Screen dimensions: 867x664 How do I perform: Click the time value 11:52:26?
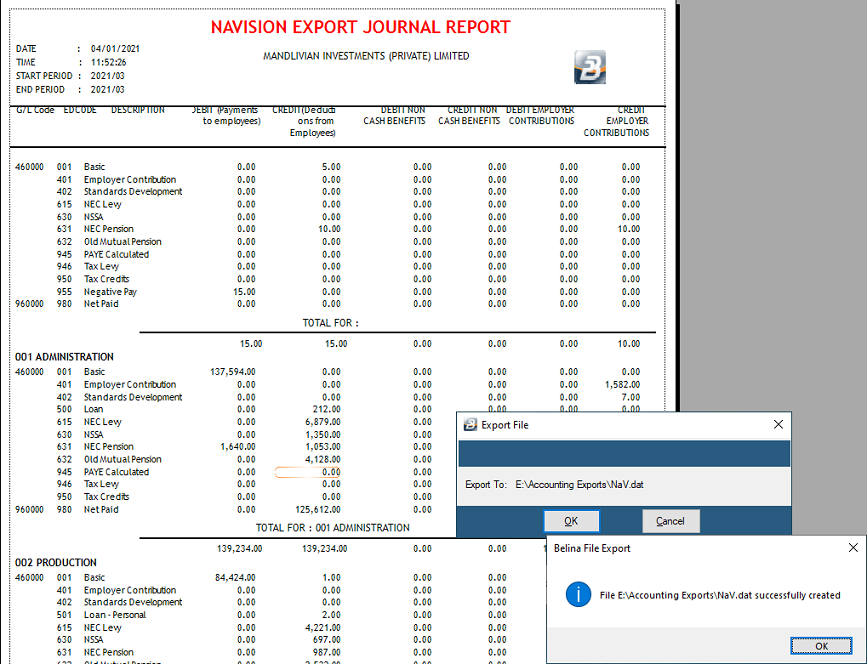108,62
